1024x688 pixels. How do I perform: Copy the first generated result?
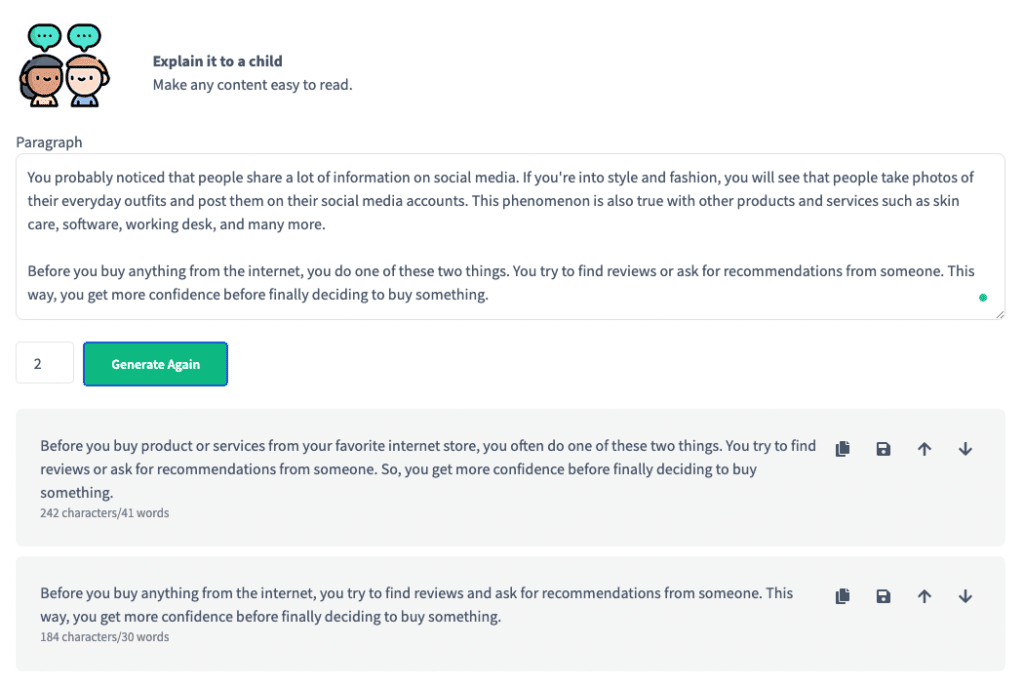(842, 448)
